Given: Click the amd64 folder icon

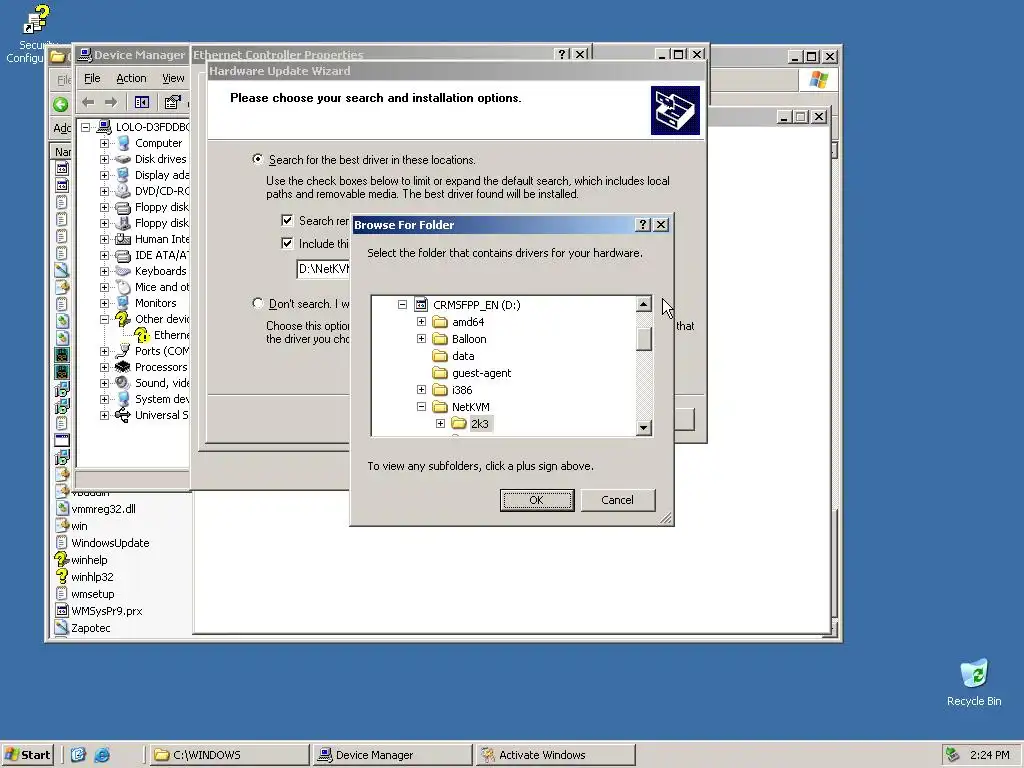Looking at the screenshot, I should pos(440,322).
